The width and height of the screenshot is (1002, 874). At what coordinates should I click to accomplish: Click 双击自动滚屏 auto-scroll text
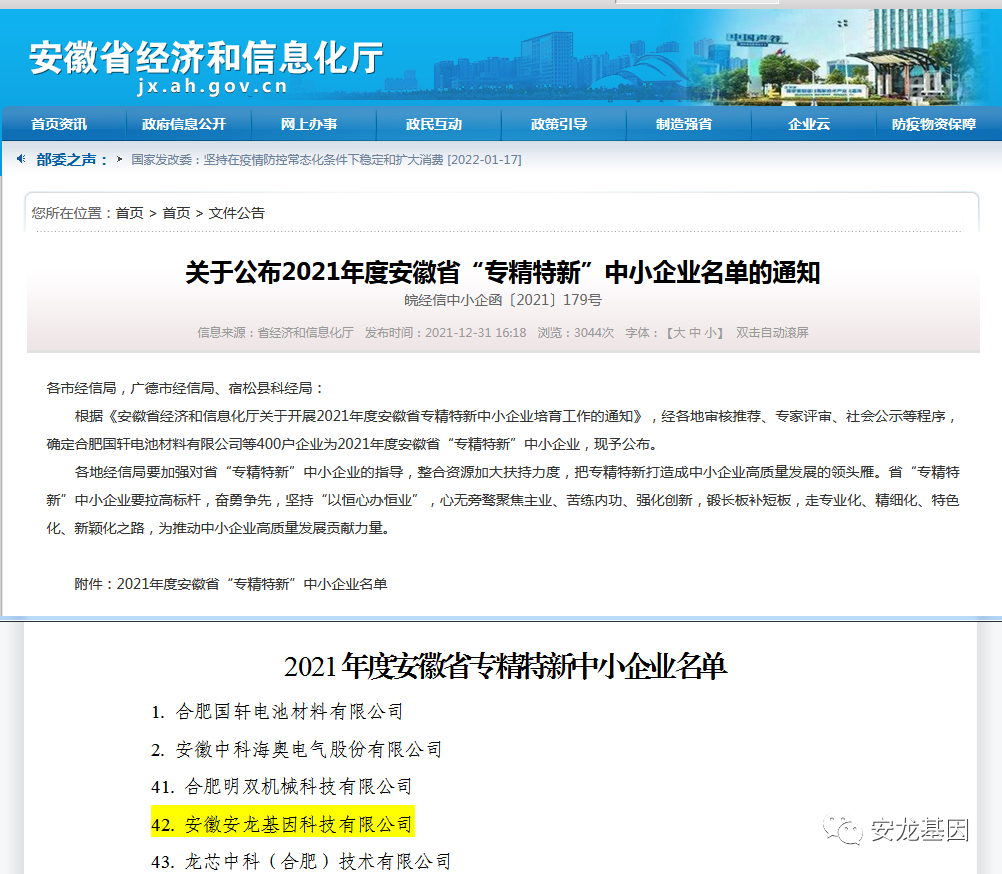[772, 333]
